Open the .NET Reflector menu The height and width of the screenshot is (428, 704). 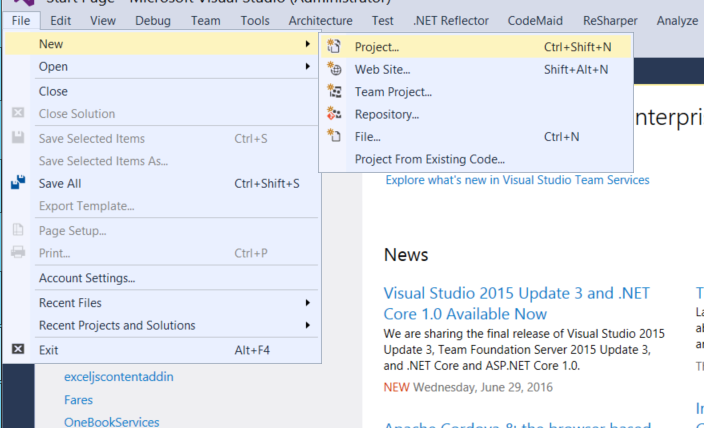451,21
